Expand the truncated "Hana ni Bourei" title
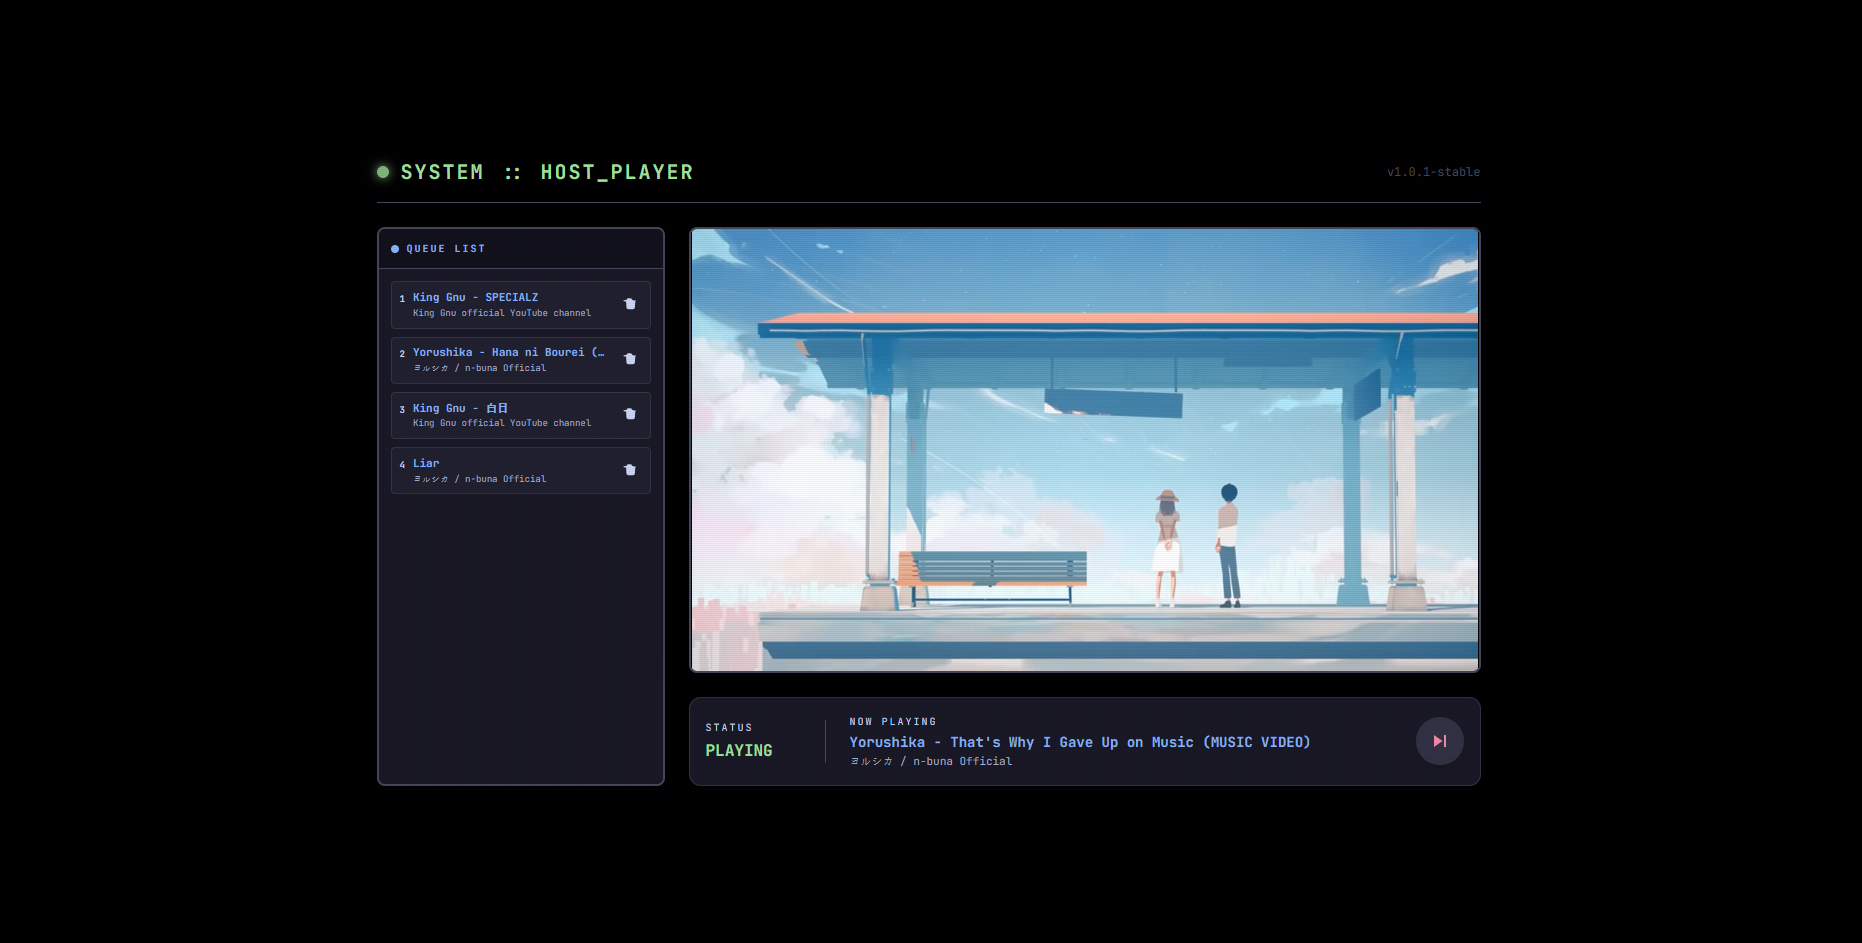The width and height of the screenshot is (1862, 943). pos(508,352)
